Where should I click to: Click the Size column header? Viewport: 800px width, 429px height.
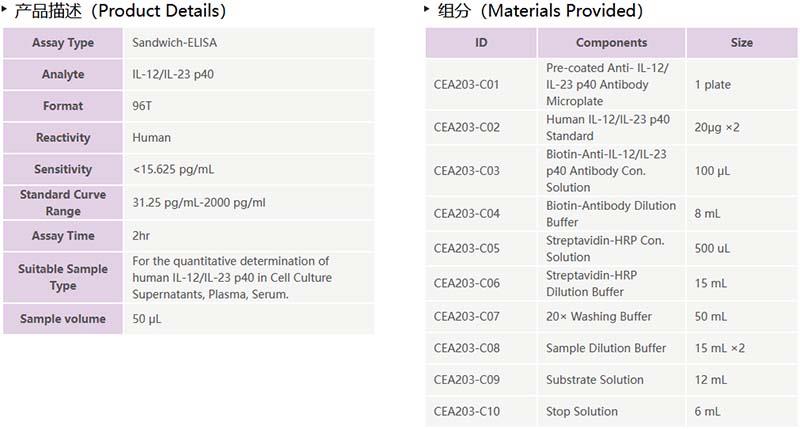tap(741, 43)
